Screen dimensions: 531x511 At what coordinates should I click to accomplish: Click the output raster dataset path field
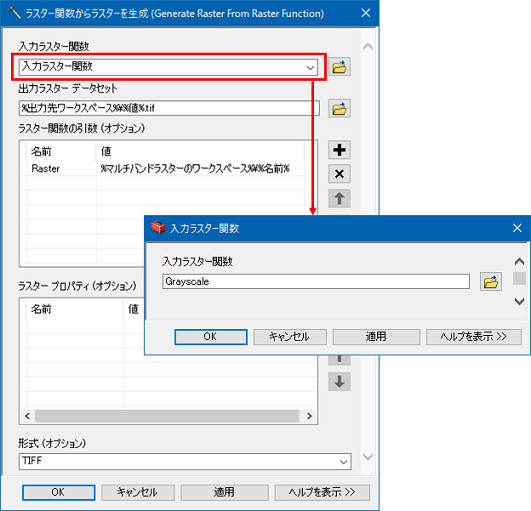click(169, 108)
